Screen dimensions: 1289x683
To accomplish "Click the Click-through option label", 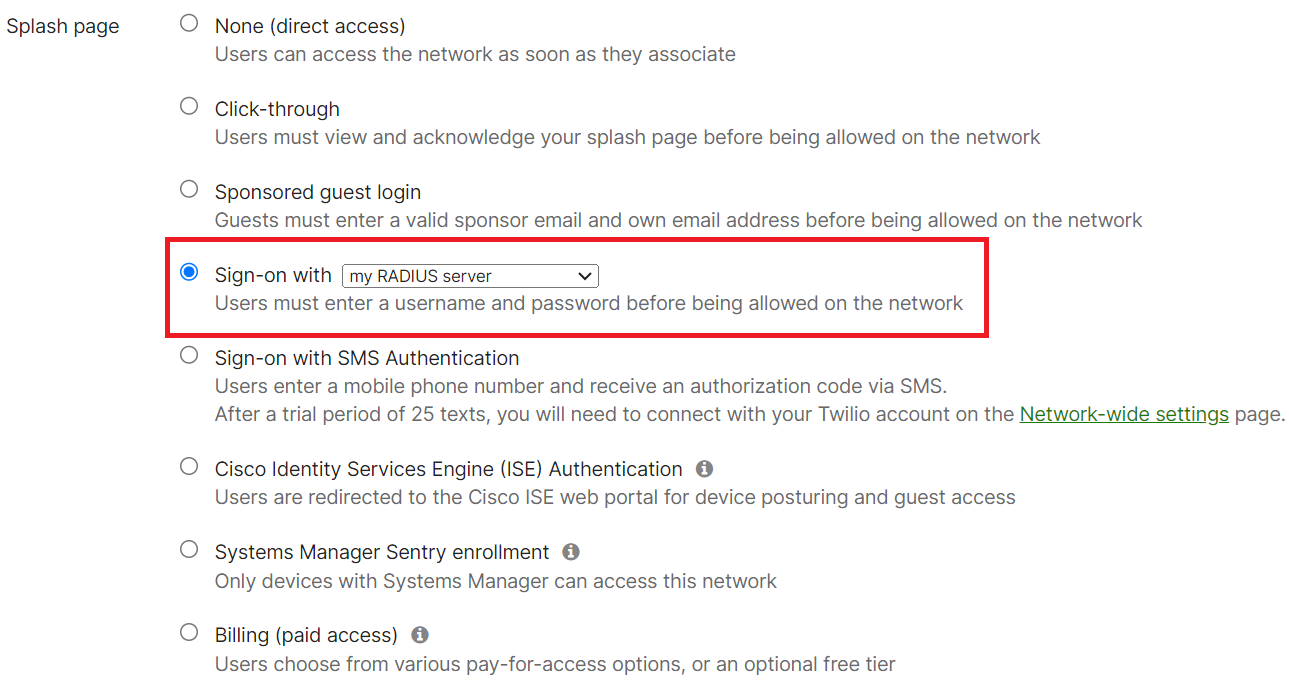I will point(277,109).
